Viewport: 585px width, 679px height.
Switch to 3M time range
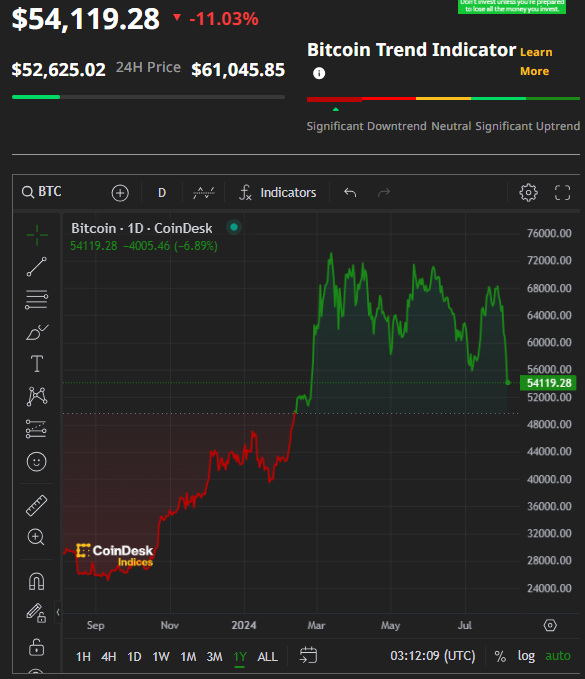pos(214,656)
